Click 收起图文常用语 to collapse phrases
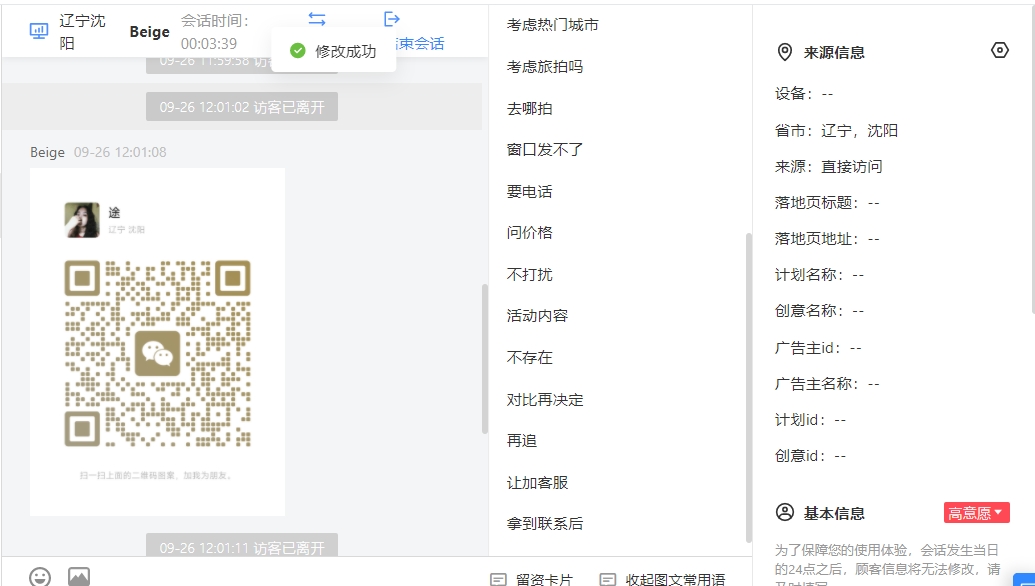The width and height of the screenshot is (1035, 586). (662, 579)
